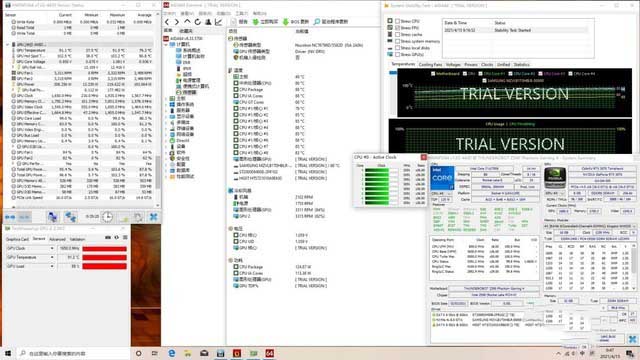
Task: Enable Stress system memory checkbox
Action: (397, 41)
